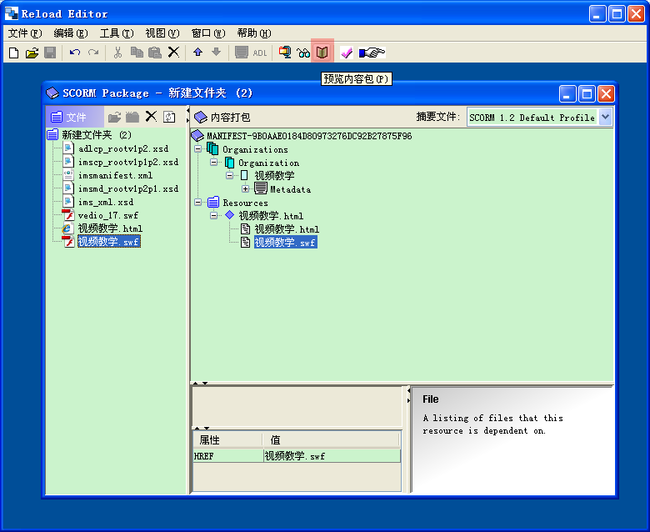Click the open-folder icon in the file panel toolbar
Viewport: 650px width, 532px height.
coord(114,117)
